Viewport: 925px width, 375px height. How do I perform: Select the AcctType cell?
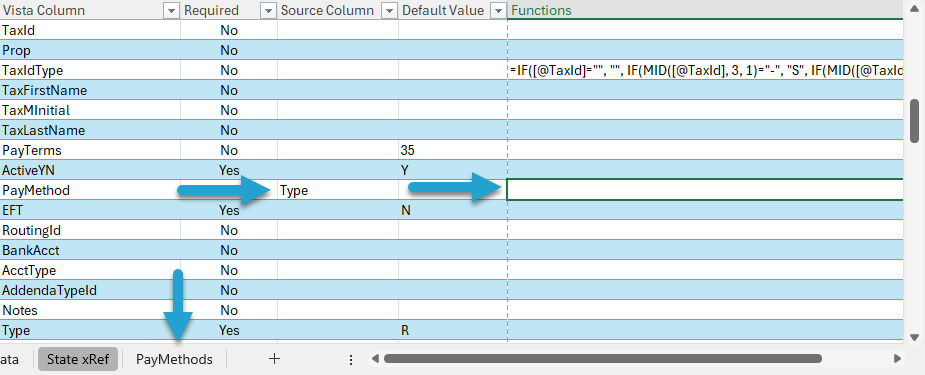point(90,271)
